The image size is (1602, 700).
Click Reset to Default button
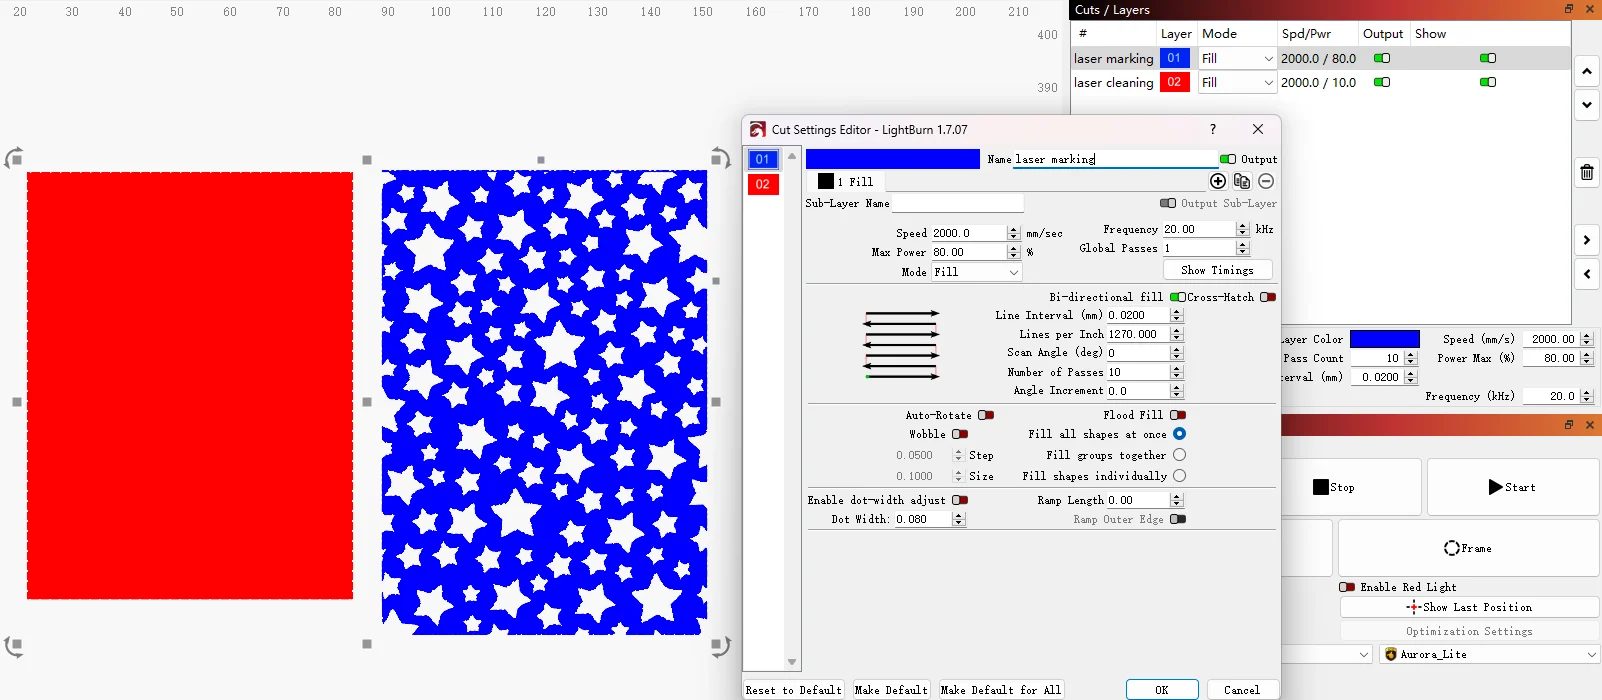coord(793,690)
